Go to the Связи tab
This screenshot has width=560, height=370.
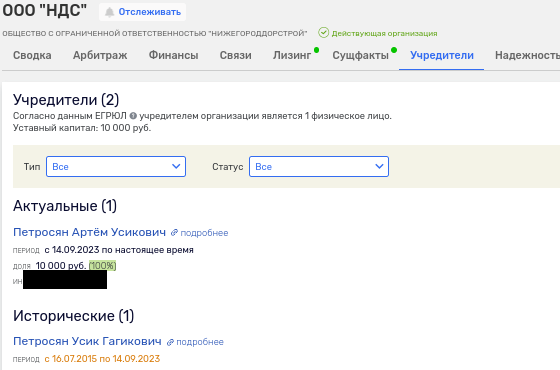235,55
